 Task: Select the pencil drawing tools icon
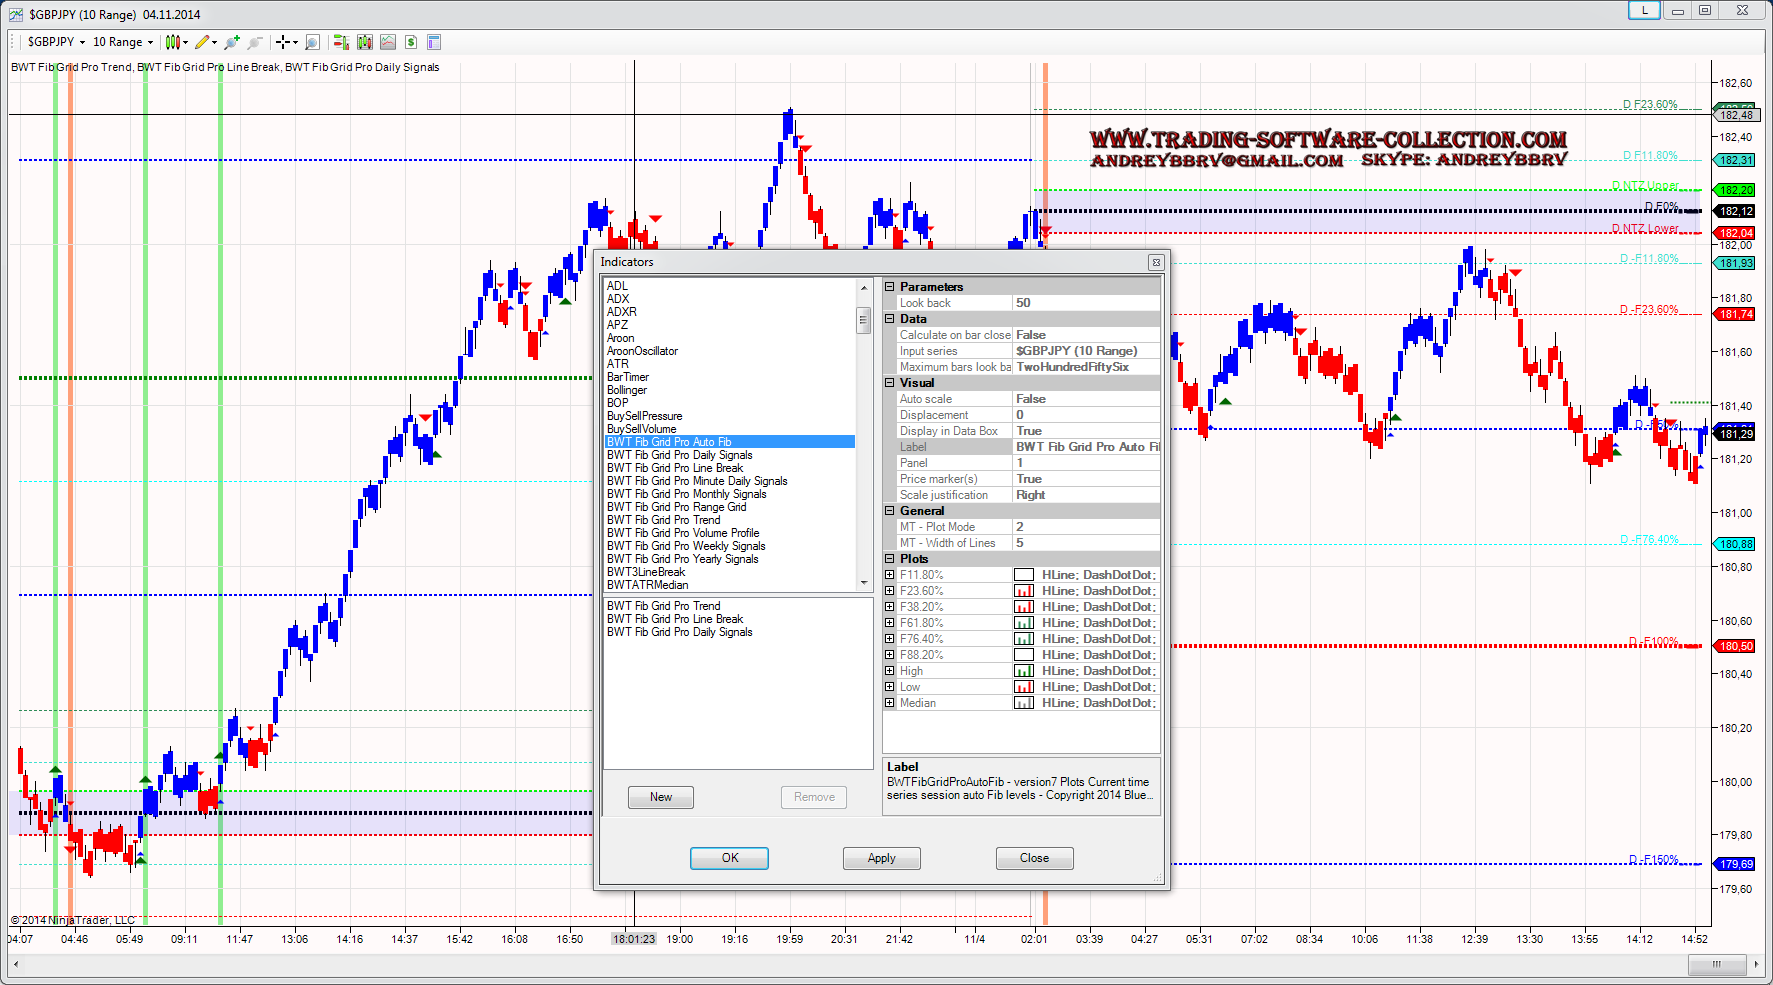(x=203, y=42)
